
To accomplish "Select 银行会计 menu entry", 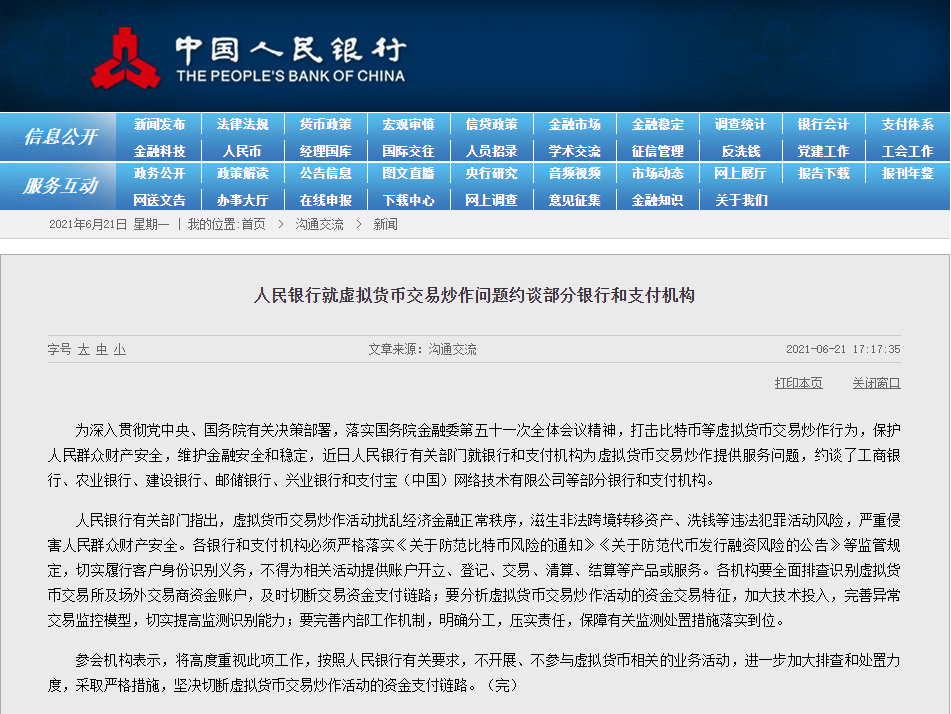I will click(x=824, y=124).
